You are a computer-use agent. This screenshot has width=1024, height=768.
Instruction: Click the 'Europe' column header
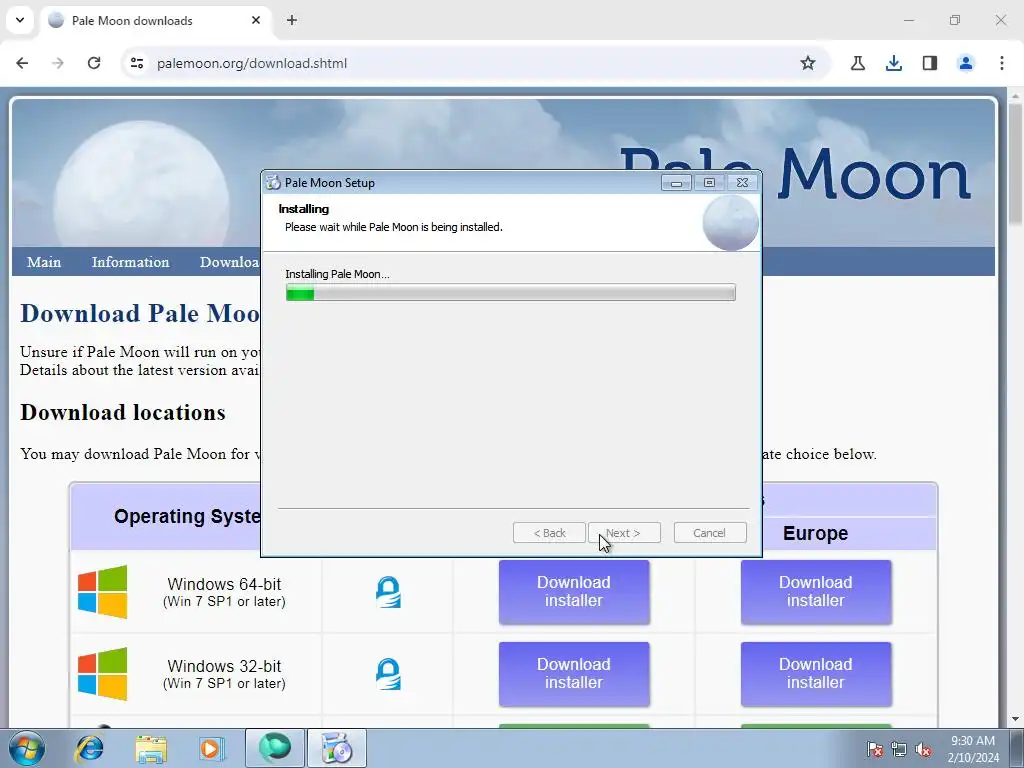815,534
